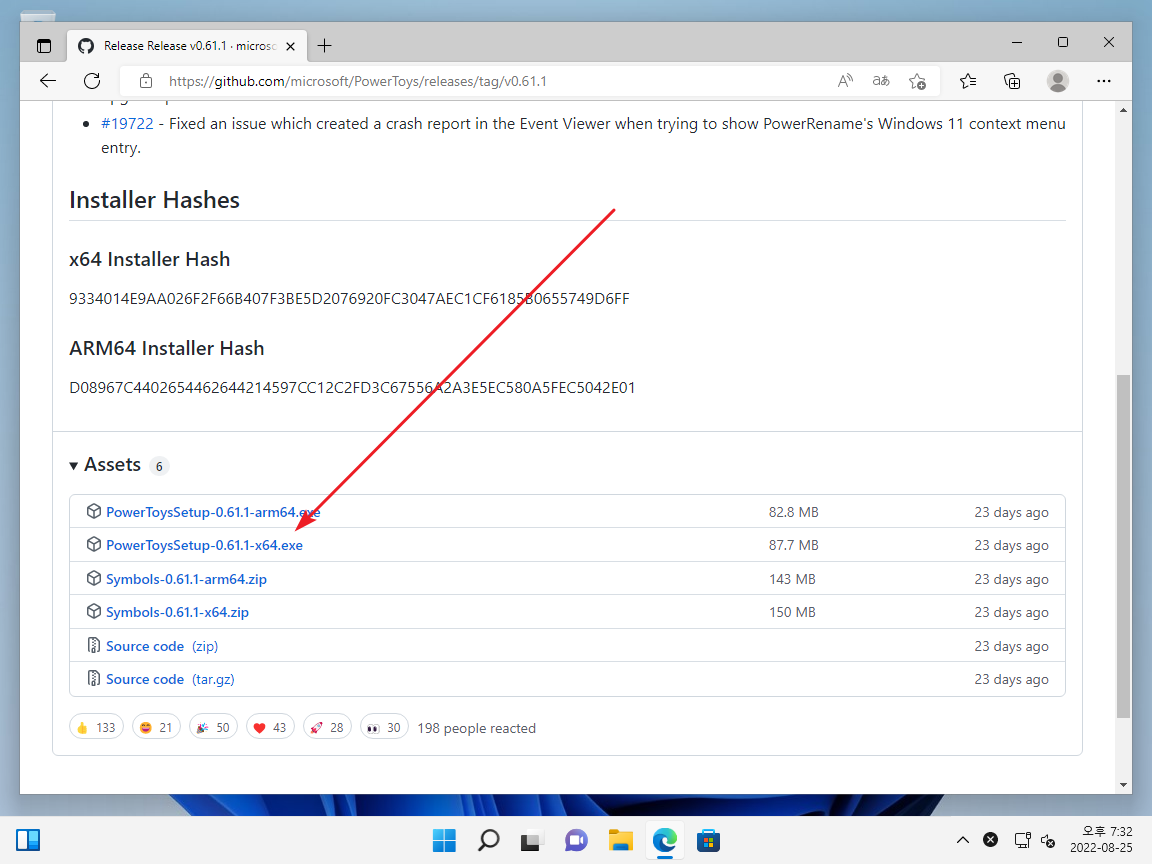The width and height of the screenshot is (1152, 864).
Task: Show hidden tray icons chevron
Action: [x=962, y=840]
